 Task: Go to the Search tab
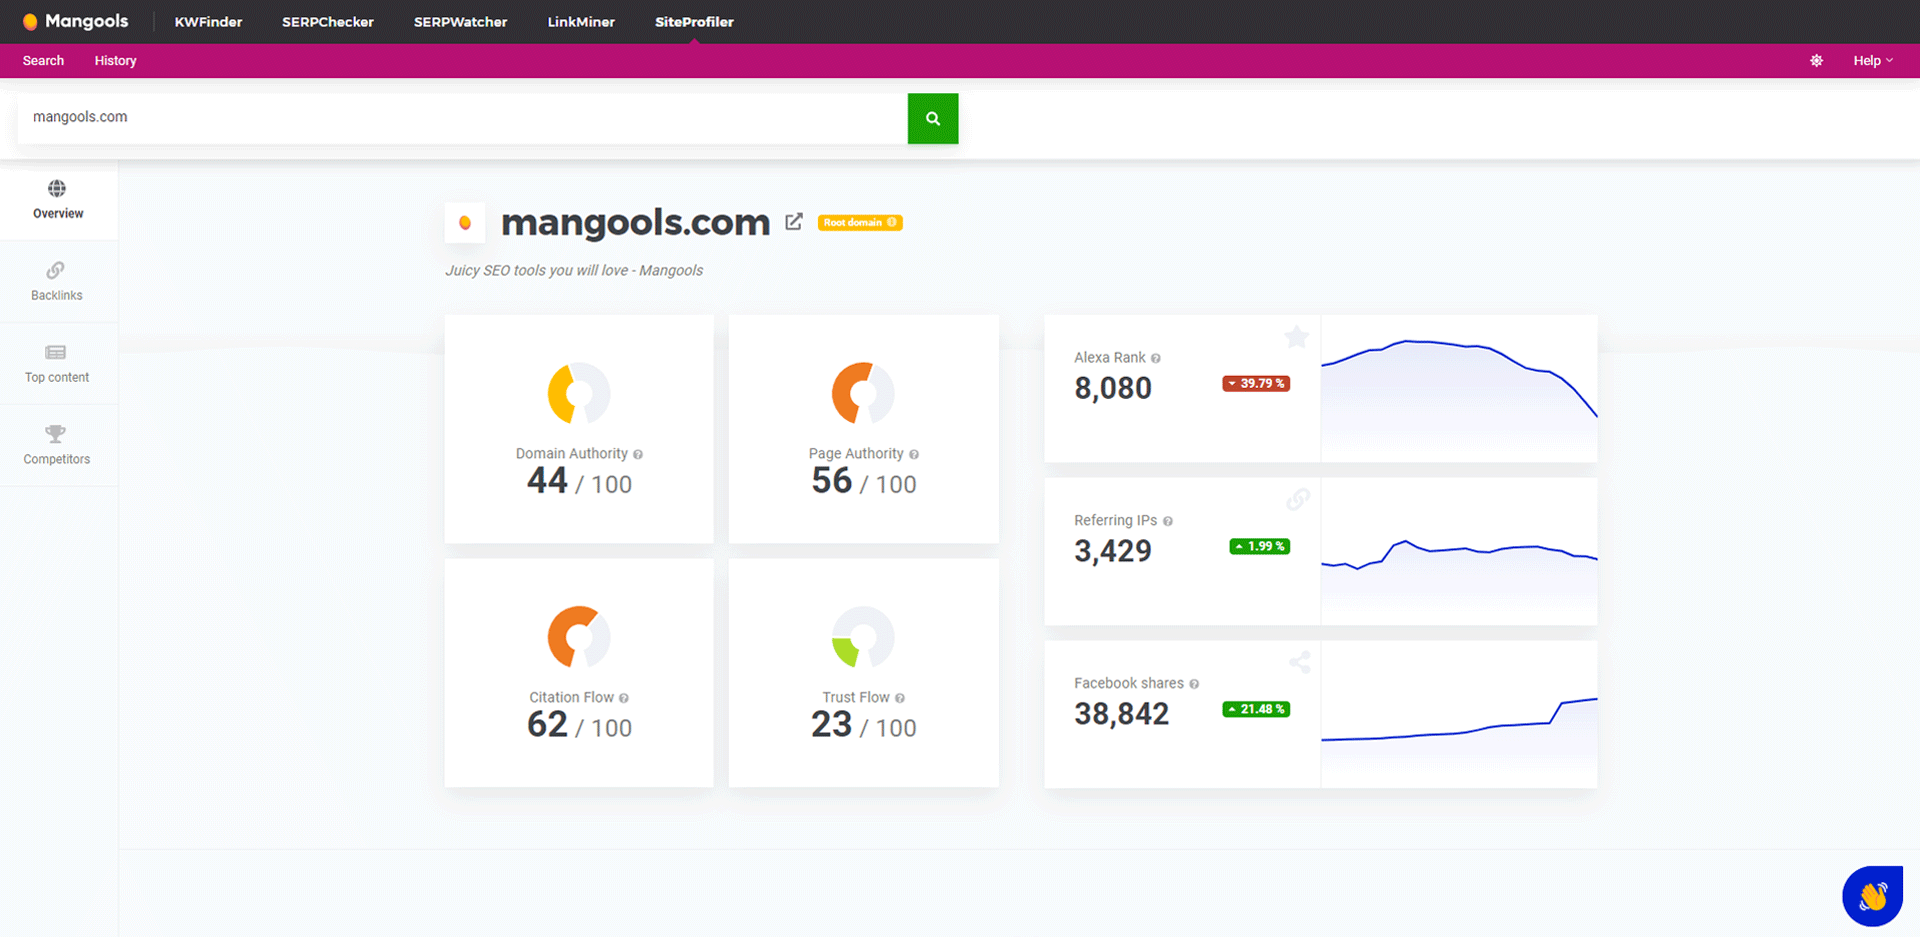click(43, 61)
